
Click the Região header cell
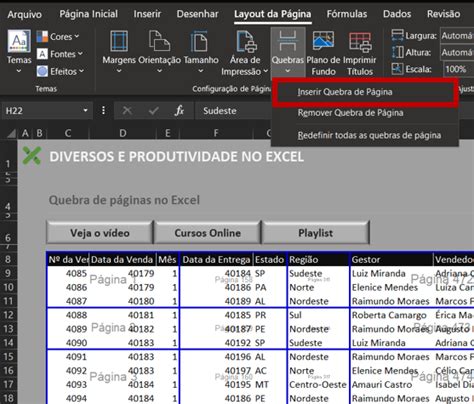[x=318, y=260]
